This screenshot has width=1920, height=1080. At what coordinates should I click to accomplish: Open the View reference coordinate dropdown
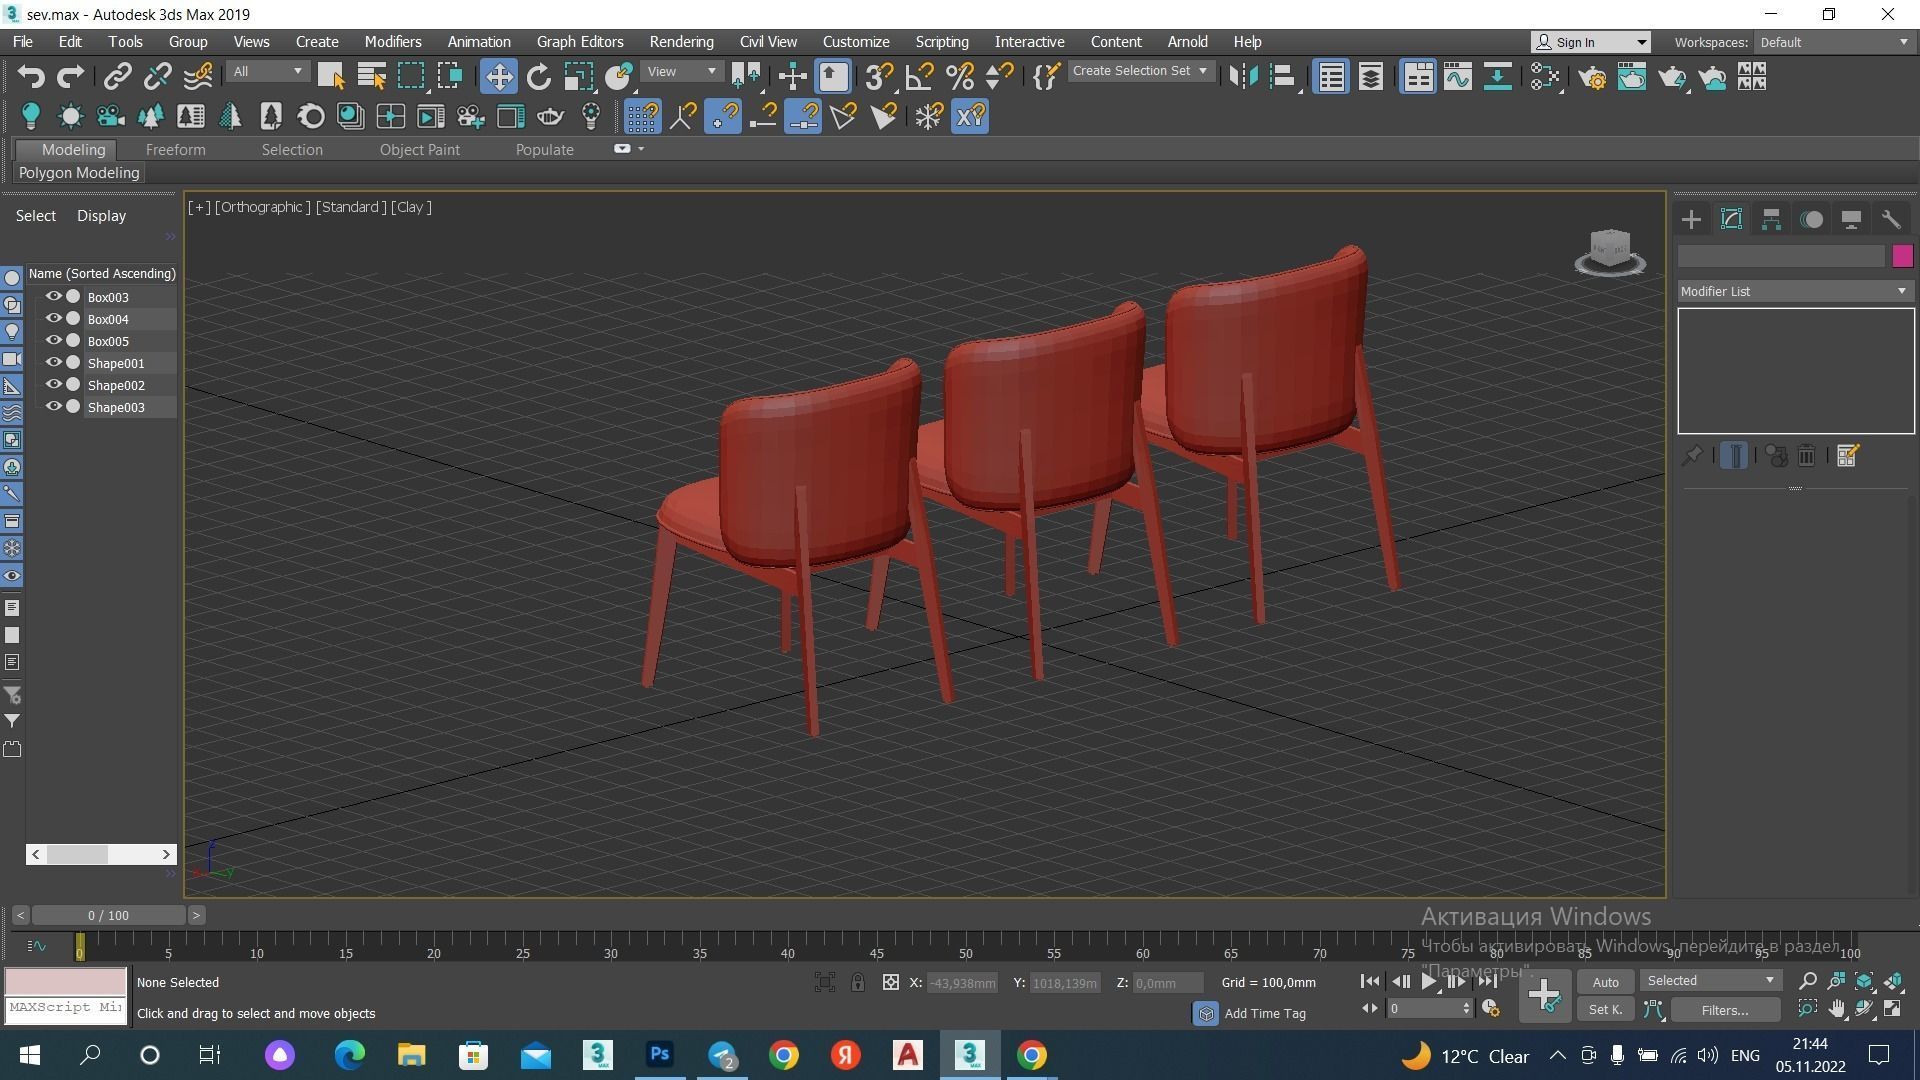[x=681, y=71]
